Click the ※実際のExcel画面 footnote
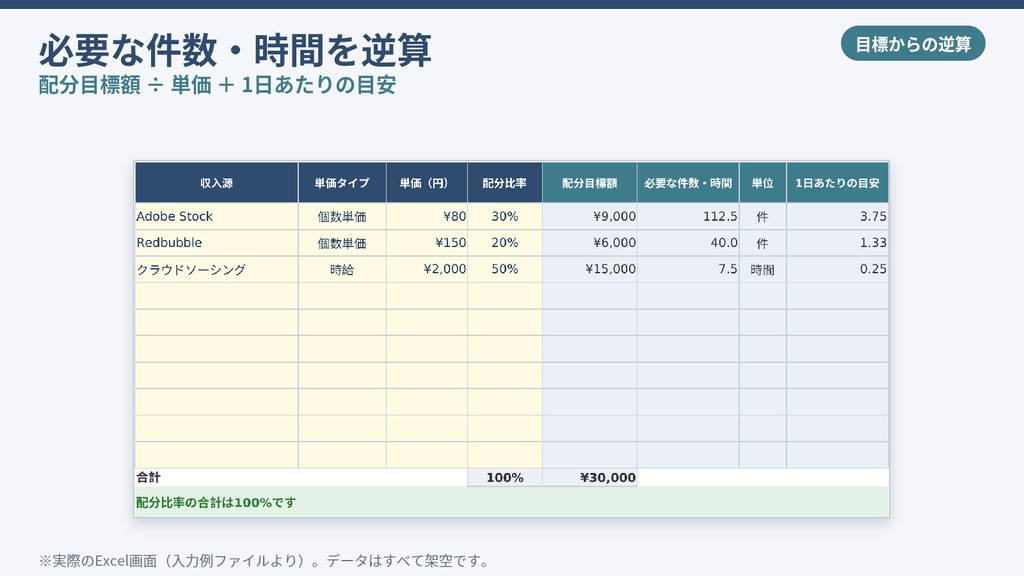 click(x=263, y=560)
